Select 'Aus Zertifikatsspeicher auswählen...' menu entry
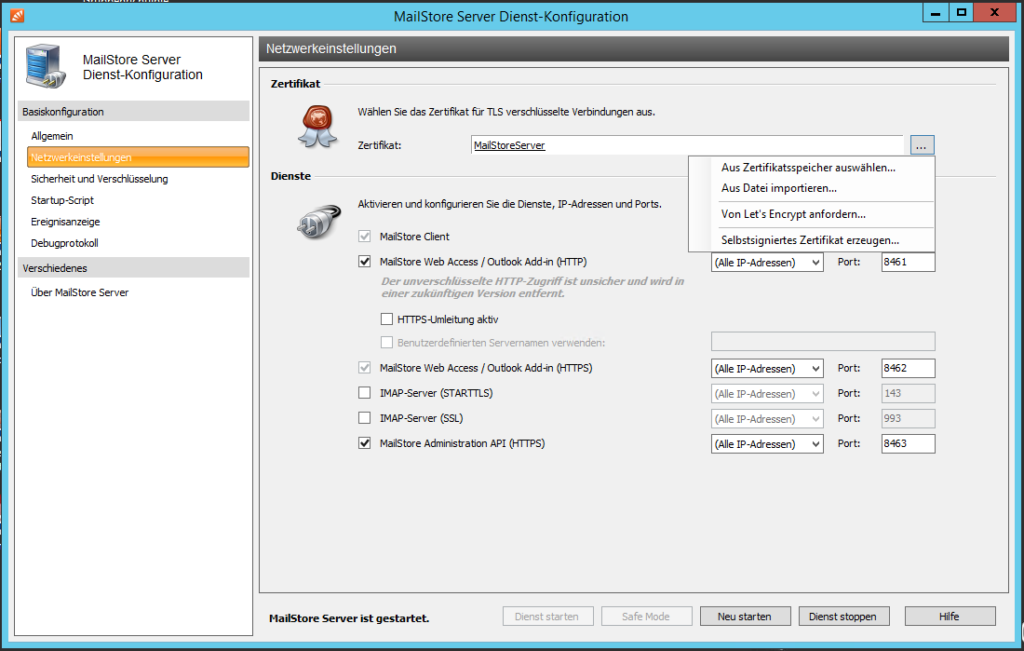This screenshot has width=1024, height=651. point(808,167)
